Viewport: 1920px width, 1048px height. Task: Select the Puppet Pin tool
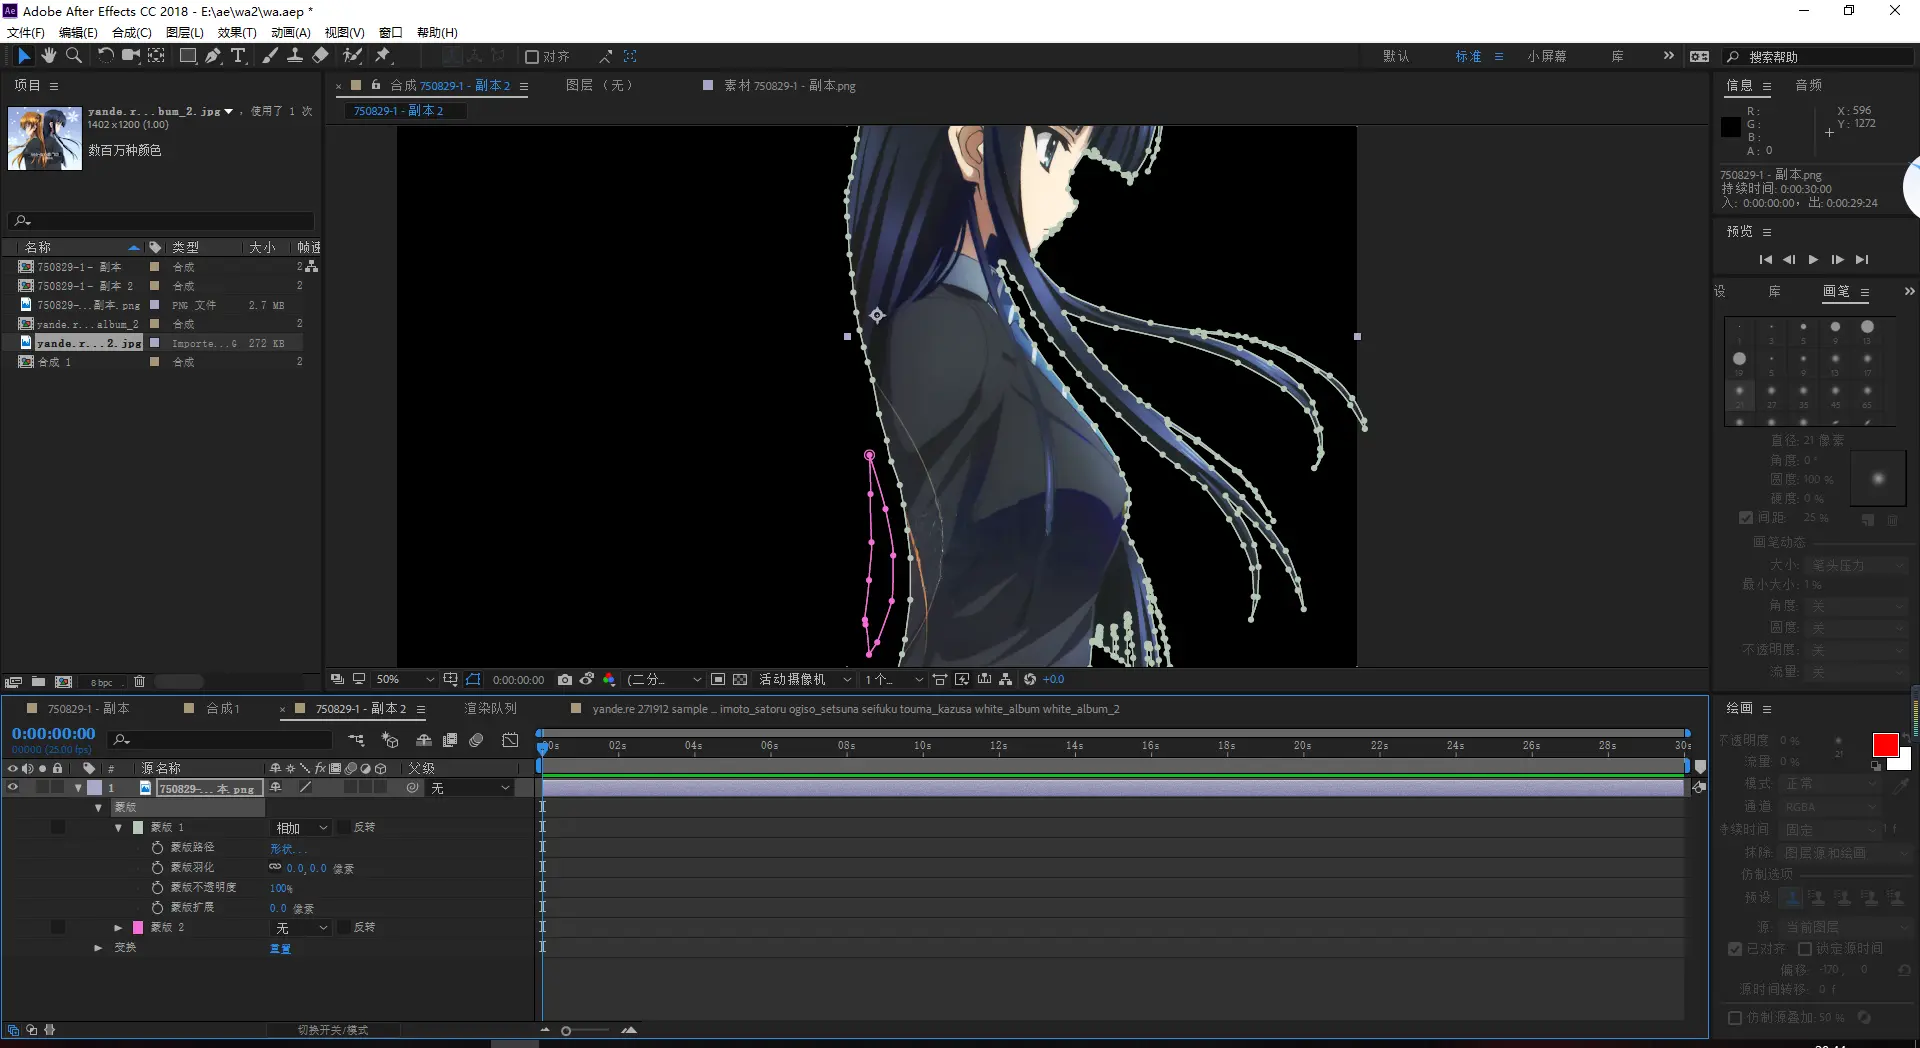[x=383, y=56]
